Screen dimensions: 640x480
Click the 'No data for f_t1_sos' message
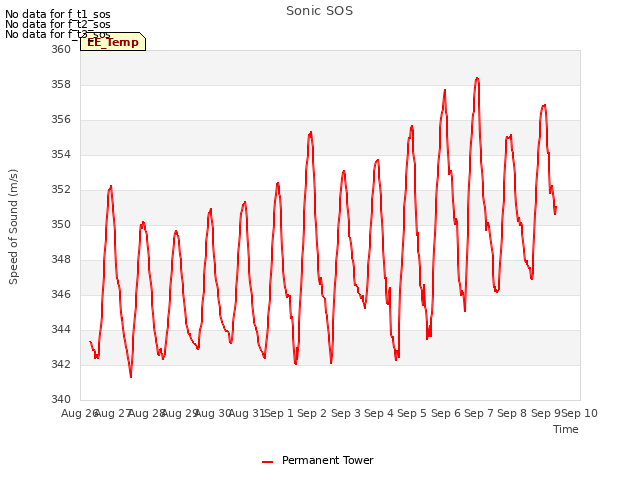click(58, 14)
